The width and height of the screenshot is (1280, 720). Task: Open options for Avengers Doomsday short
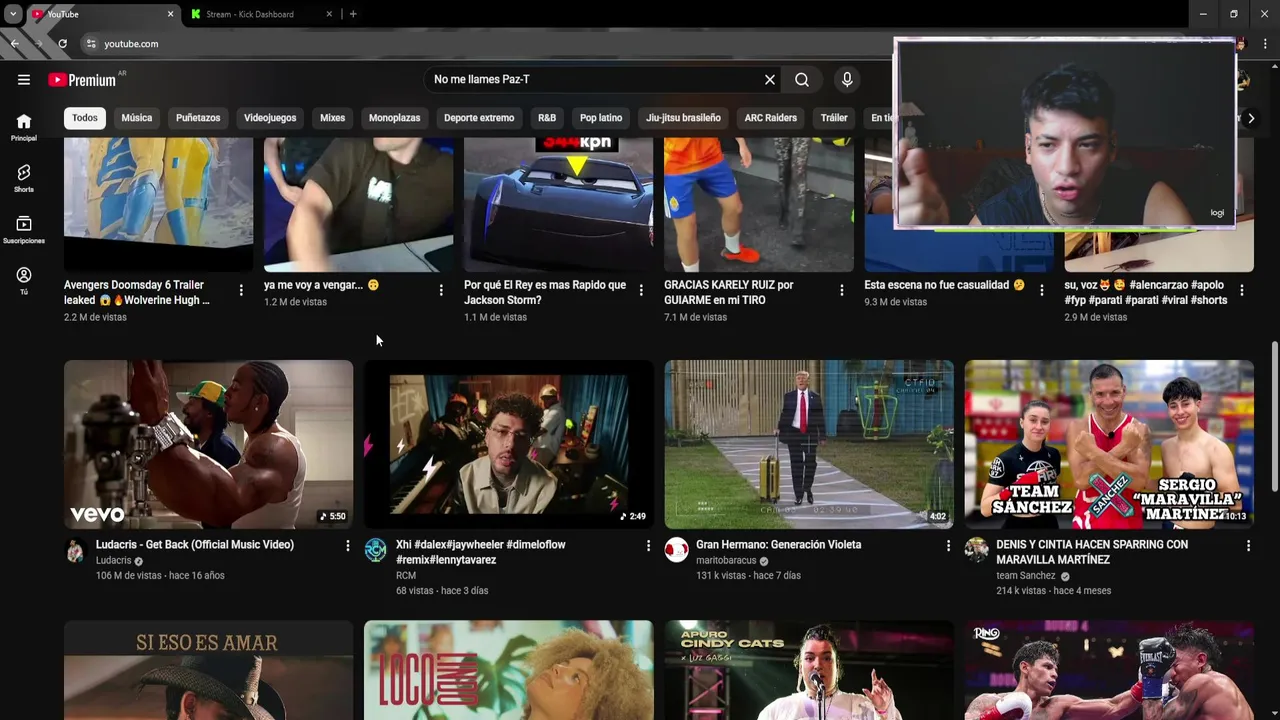pyautogui.click(x=241, y=290)
